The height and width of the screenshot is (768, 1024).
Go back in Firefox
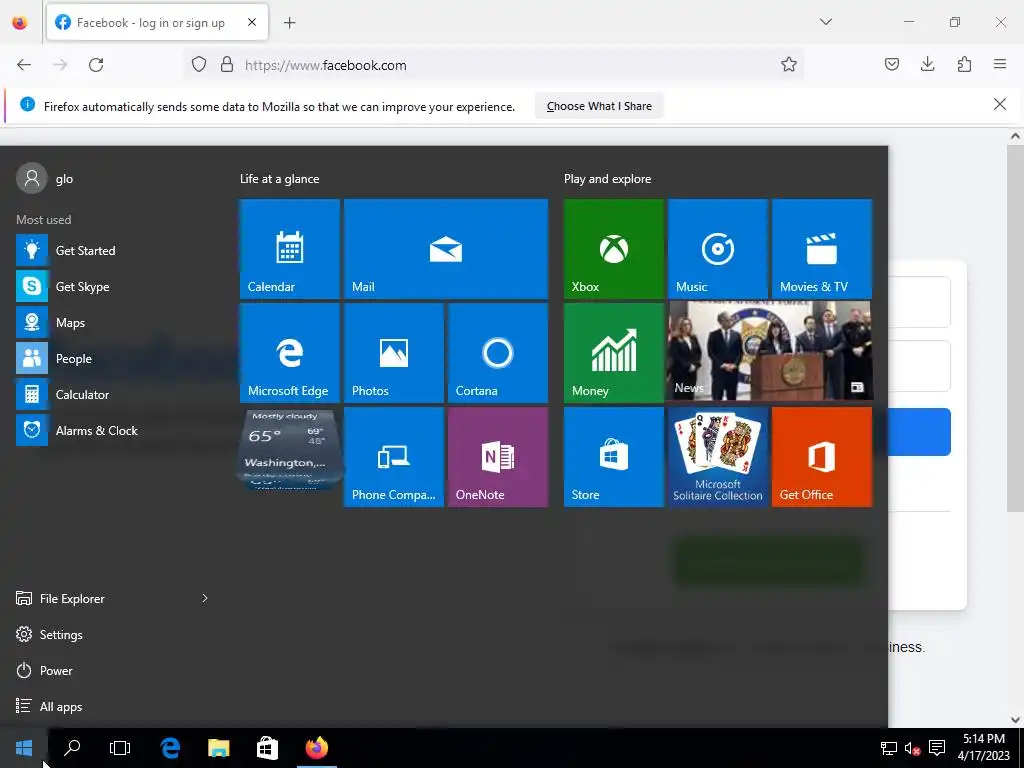tap(24, 65)
